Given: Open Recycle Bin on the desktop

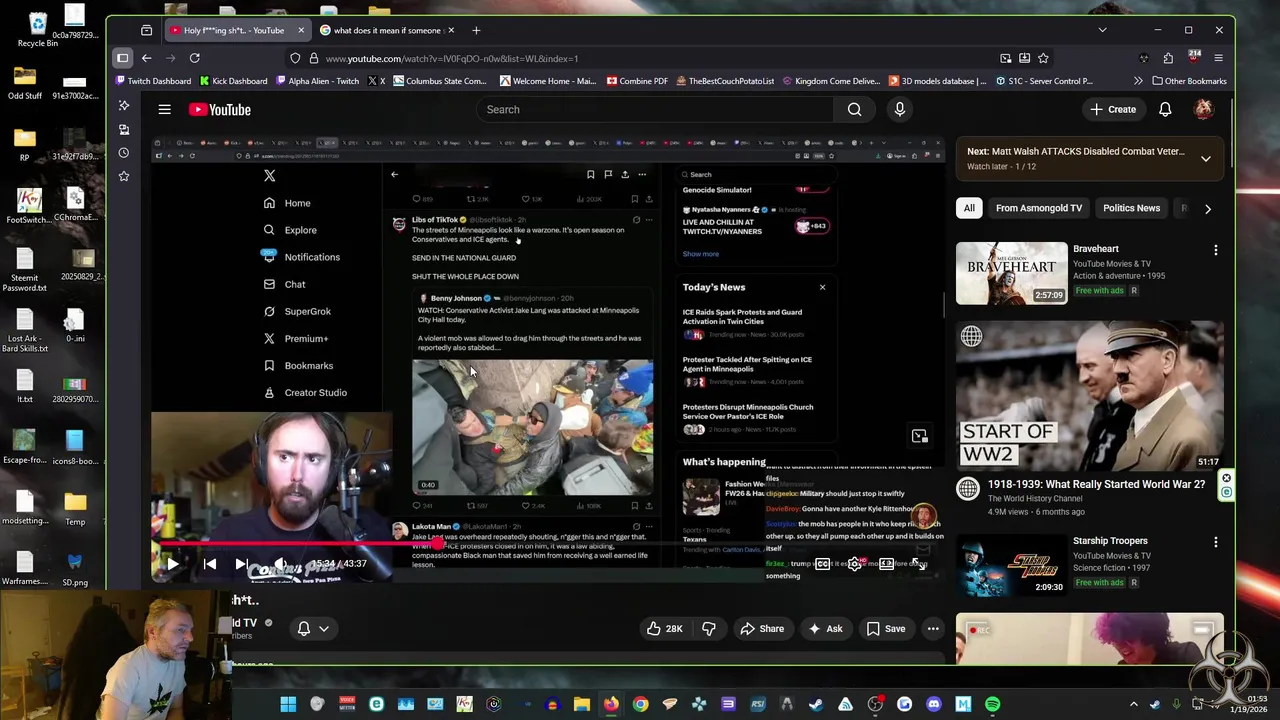Looking at the screenshot, I should 38,28.
